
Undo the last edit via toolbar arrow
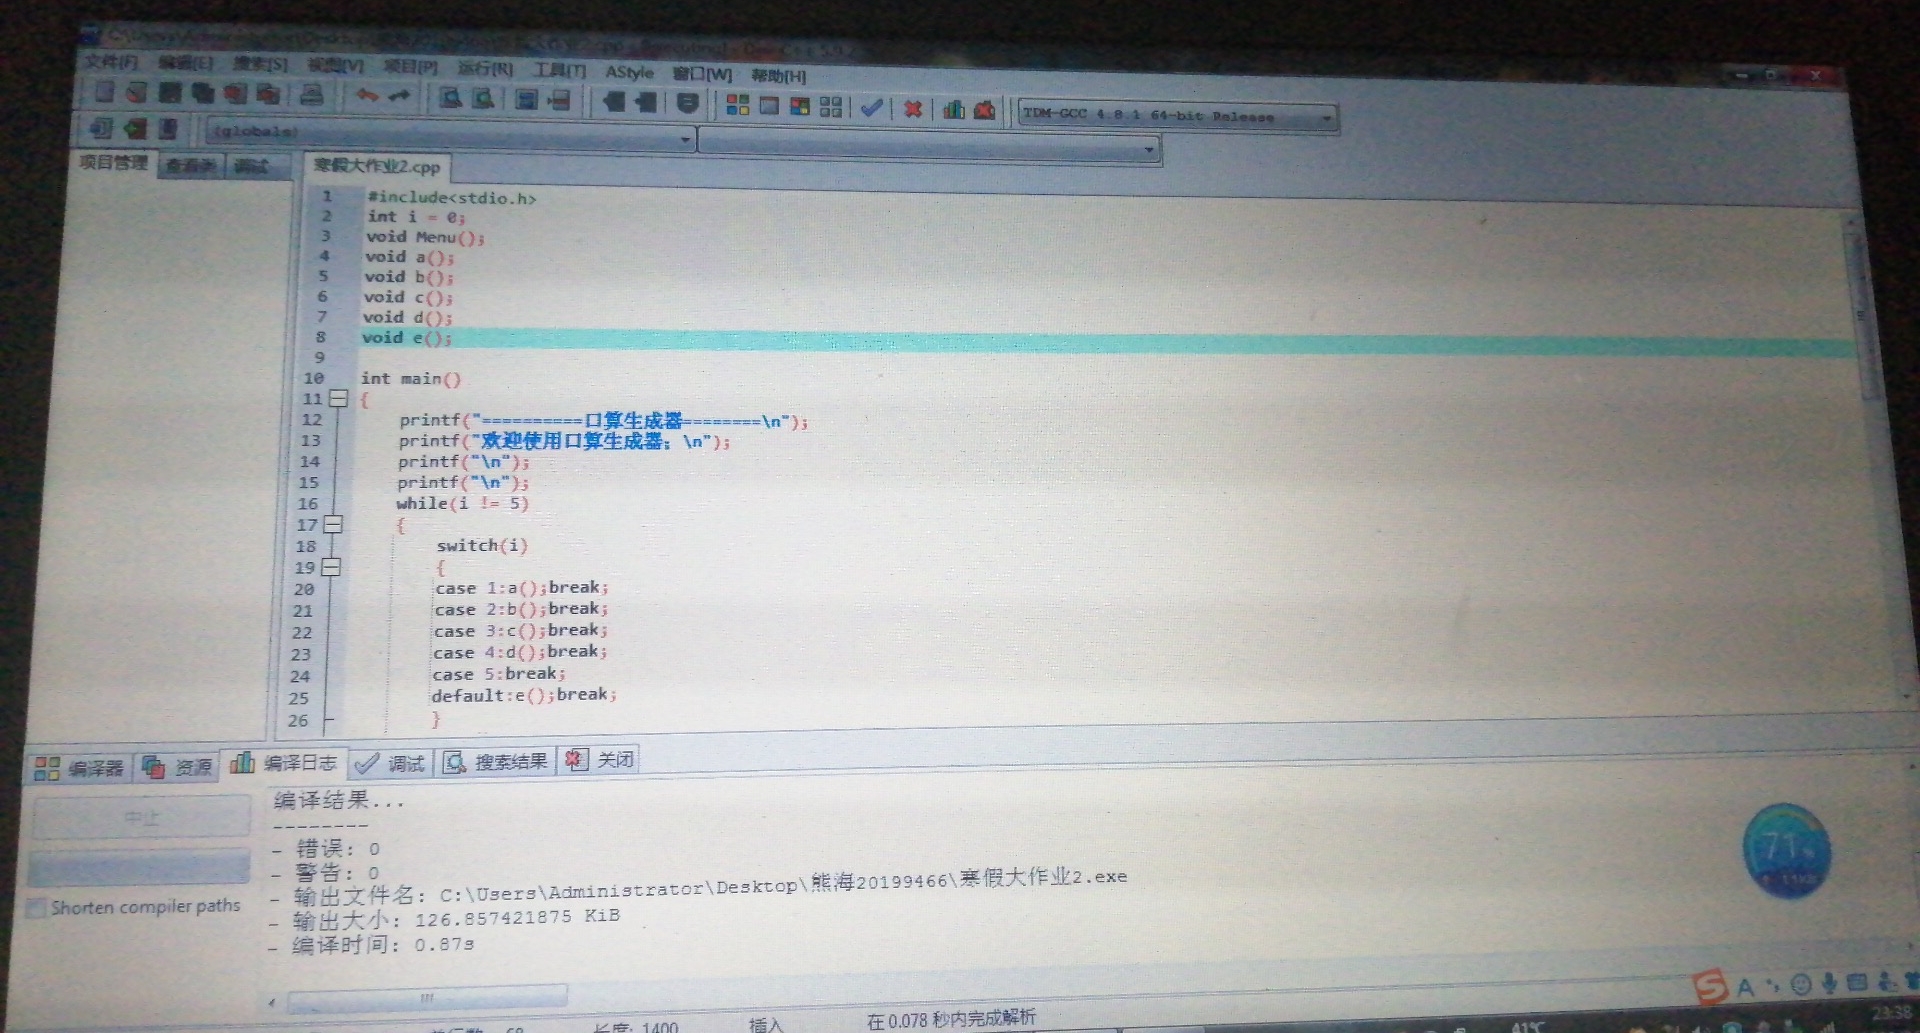367,96
